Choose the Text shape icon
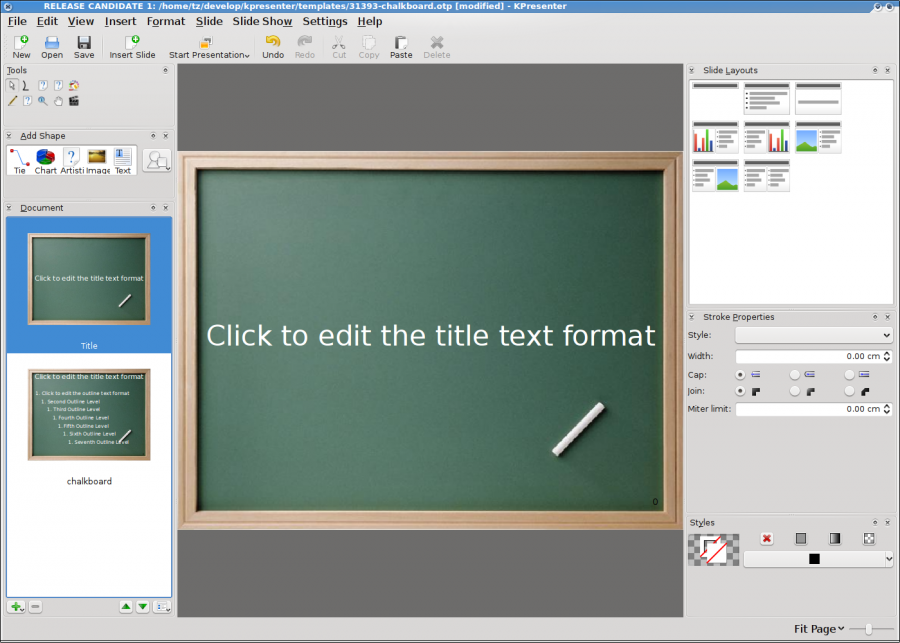Image resolution: width=900 pixels, height=643 pixels. pos(123,160)
